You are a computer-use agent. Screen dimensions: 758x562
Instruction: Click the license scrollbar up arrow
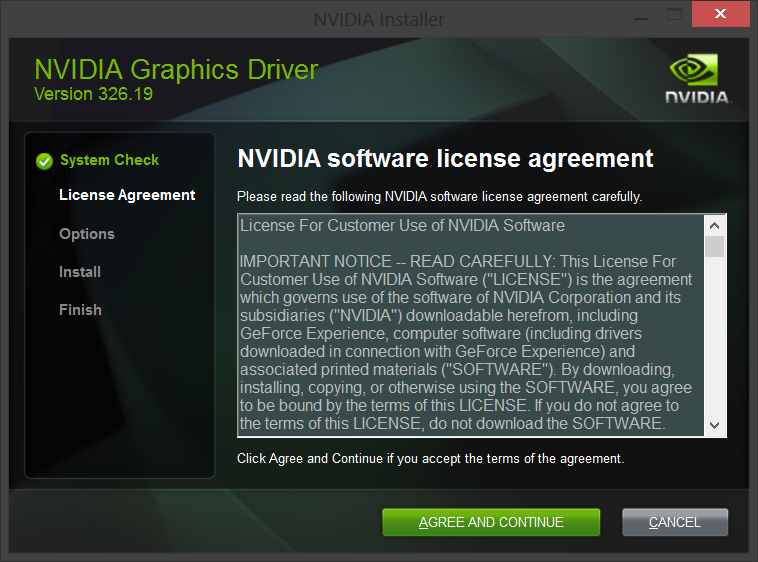click(714, 226)
